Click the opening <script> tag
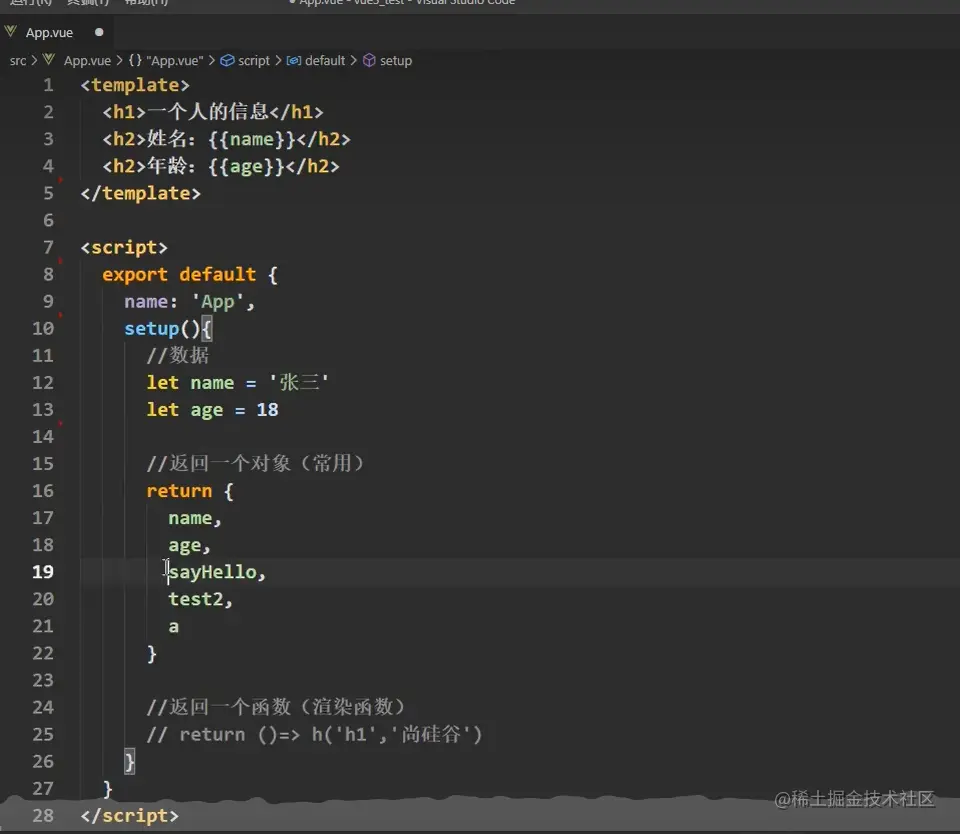 (x=124, y=247)
